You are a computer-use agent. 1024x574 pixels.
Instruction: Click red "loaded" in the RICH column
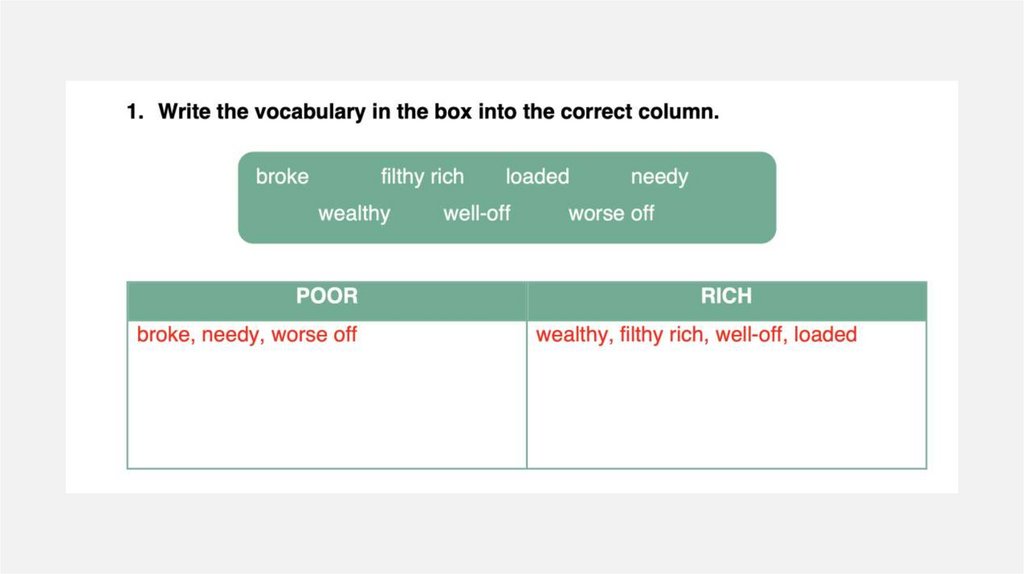825,335
